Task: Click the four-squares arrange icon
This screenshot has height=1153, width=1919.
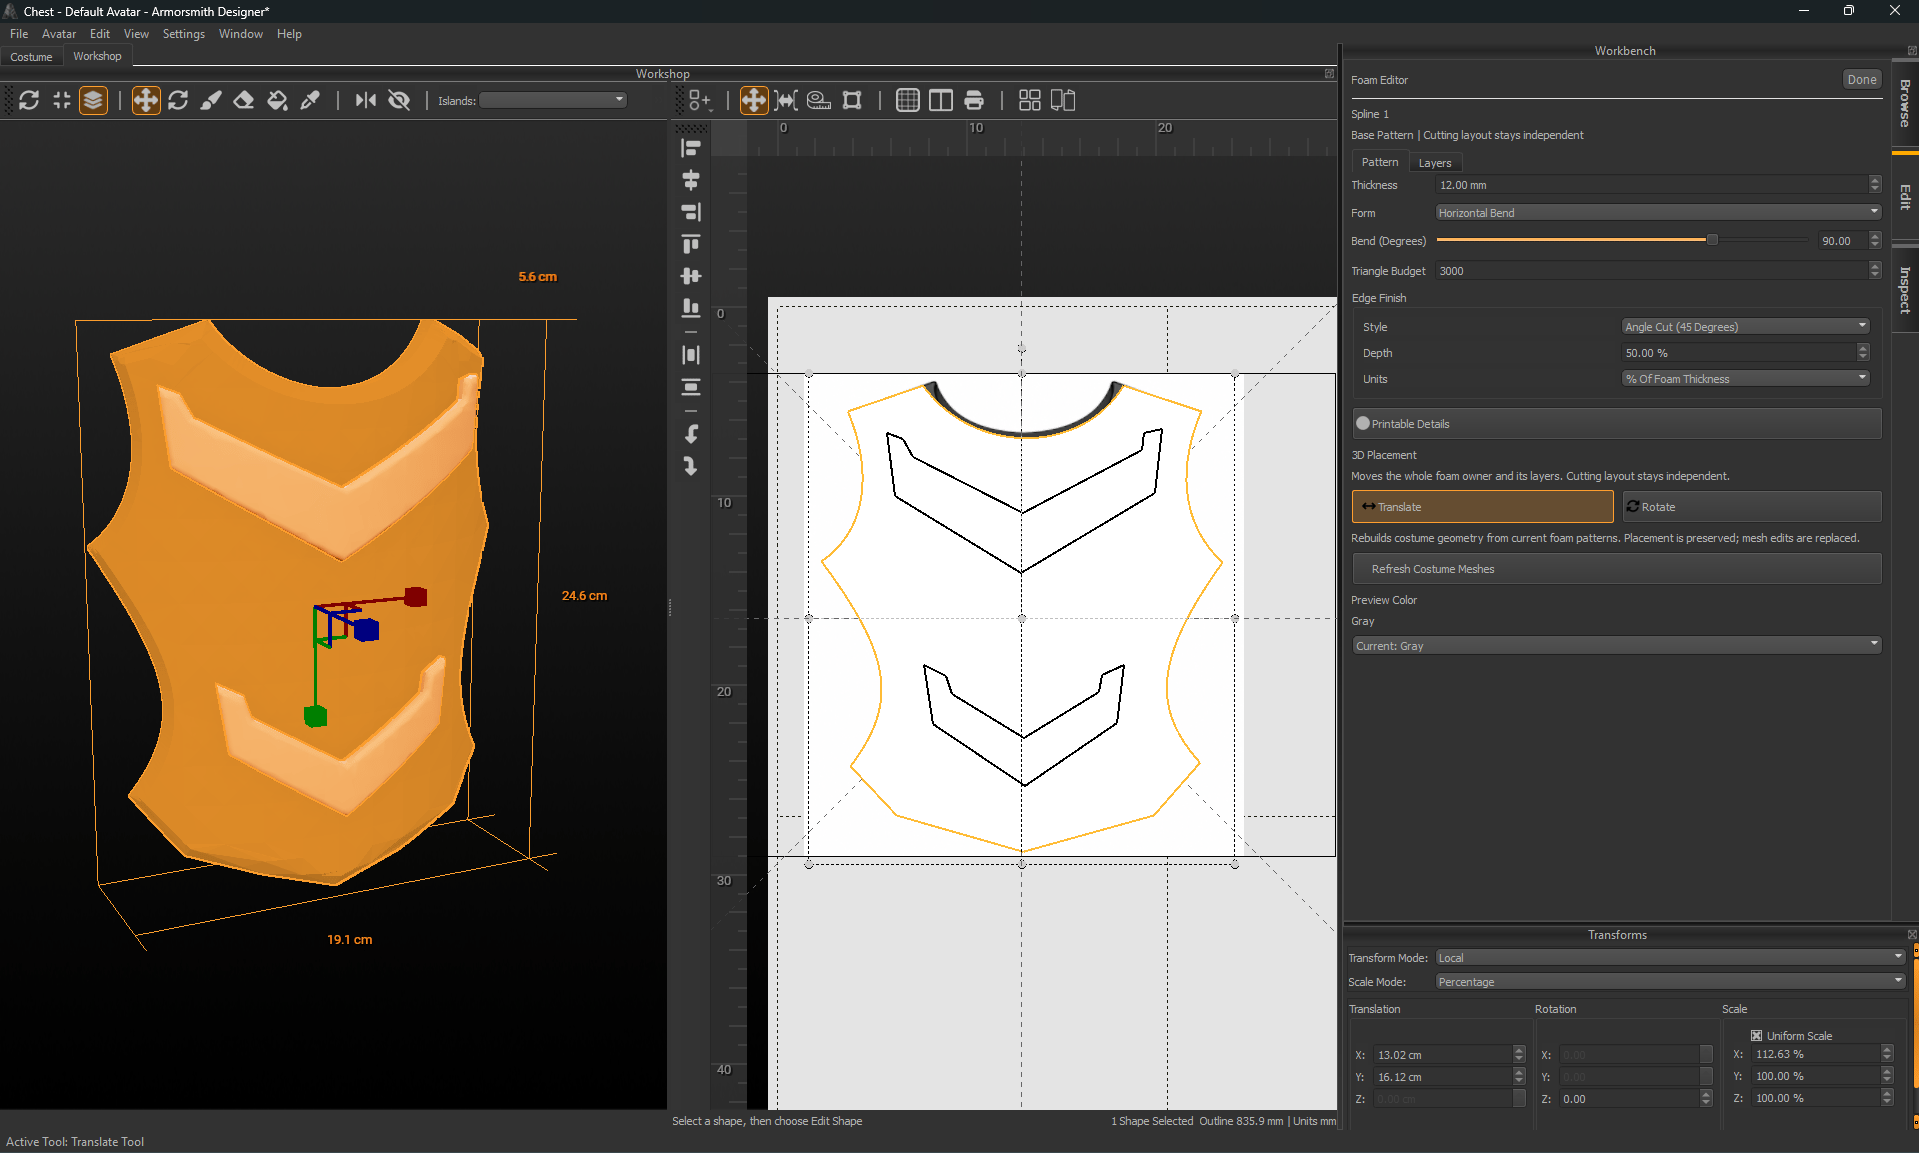Action: (x=1030, y=100)
